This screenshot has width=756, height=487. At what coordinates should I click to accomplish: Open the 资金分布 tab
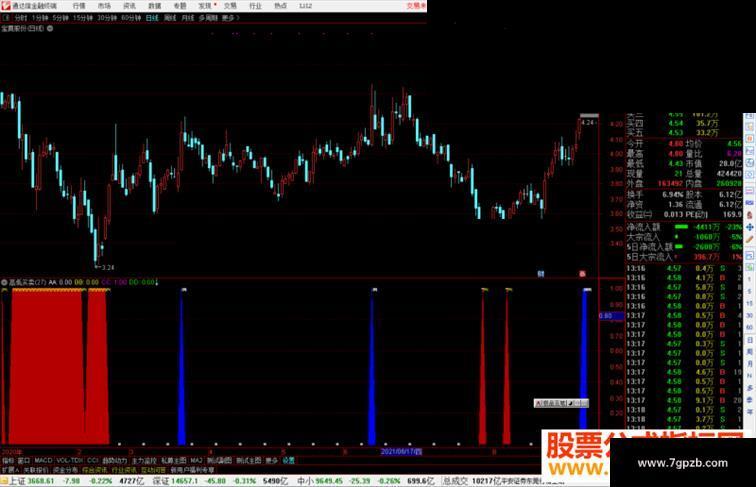pos(65,470)
